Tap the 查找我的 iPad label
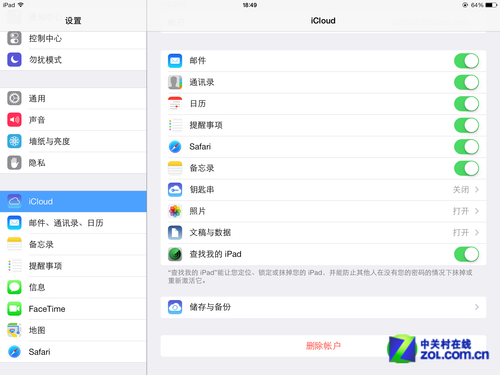This screenshot has height=375, width=500. coord(215,254)
